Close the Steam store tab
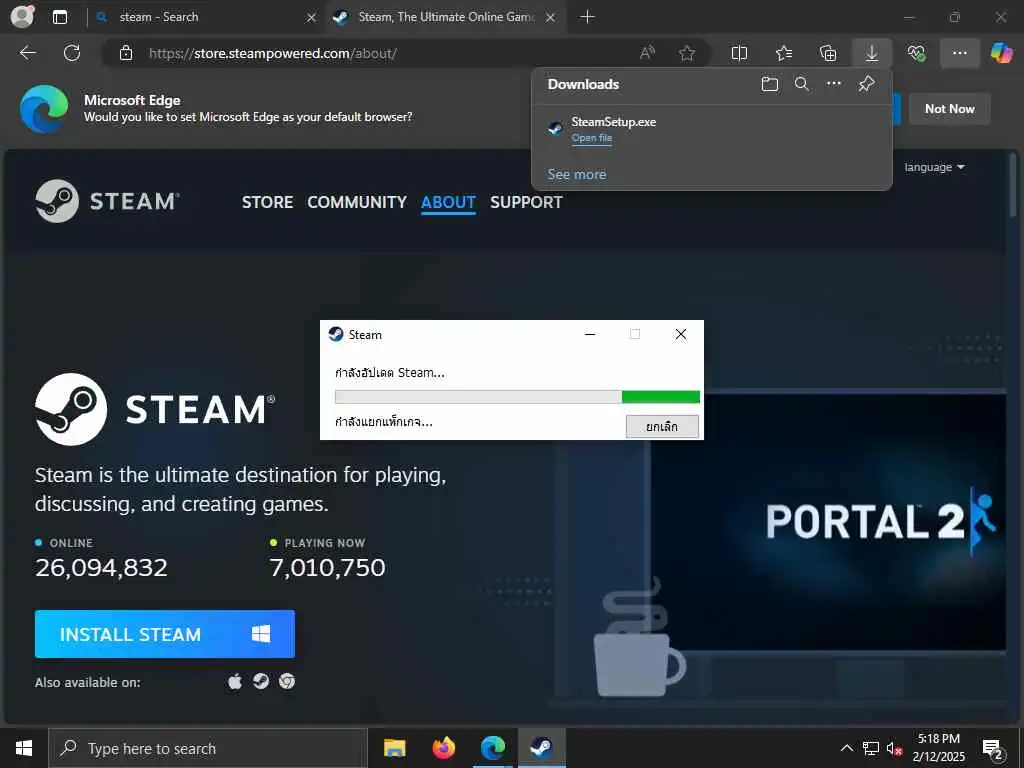 (x=551, y=18)
